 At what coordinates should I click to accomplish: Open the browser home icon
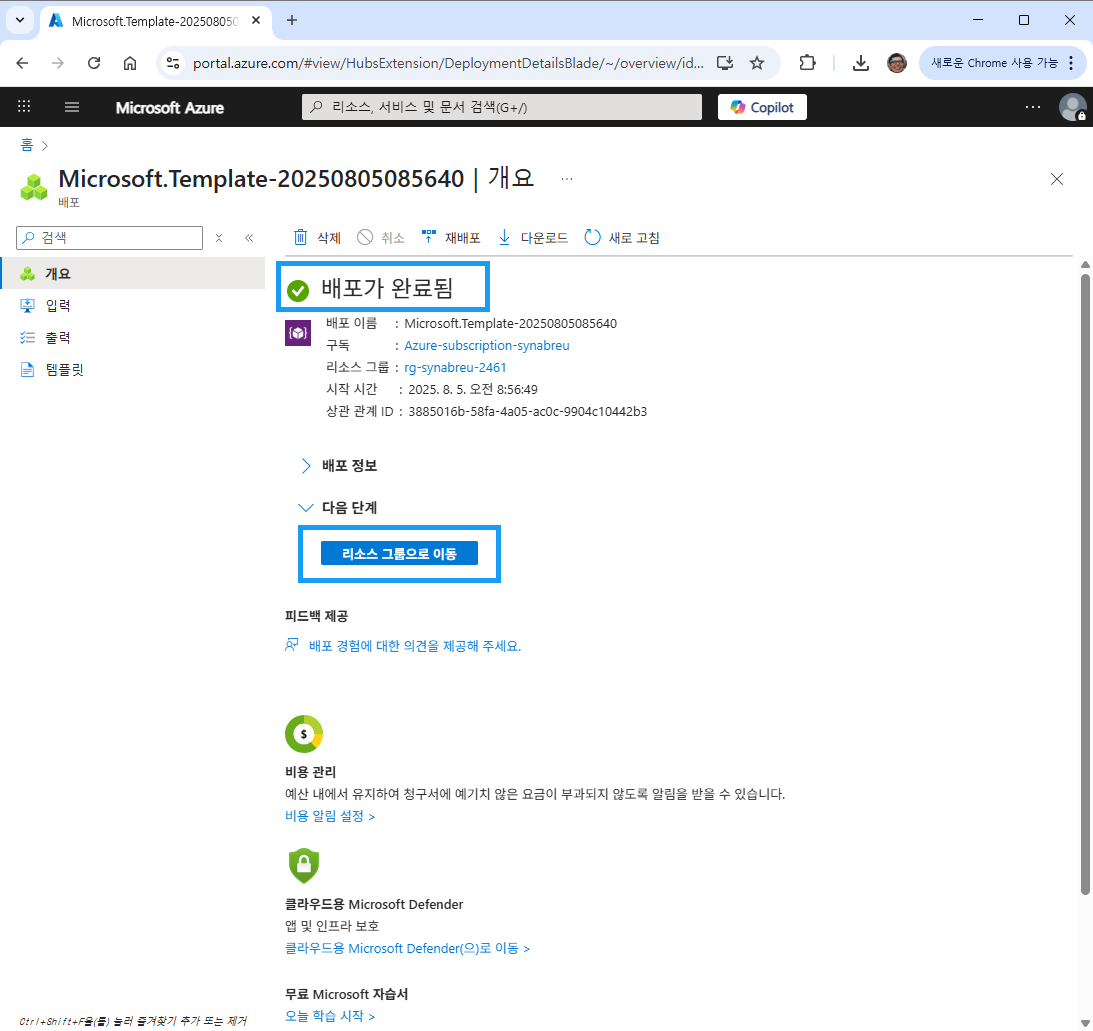coord(130,63)
